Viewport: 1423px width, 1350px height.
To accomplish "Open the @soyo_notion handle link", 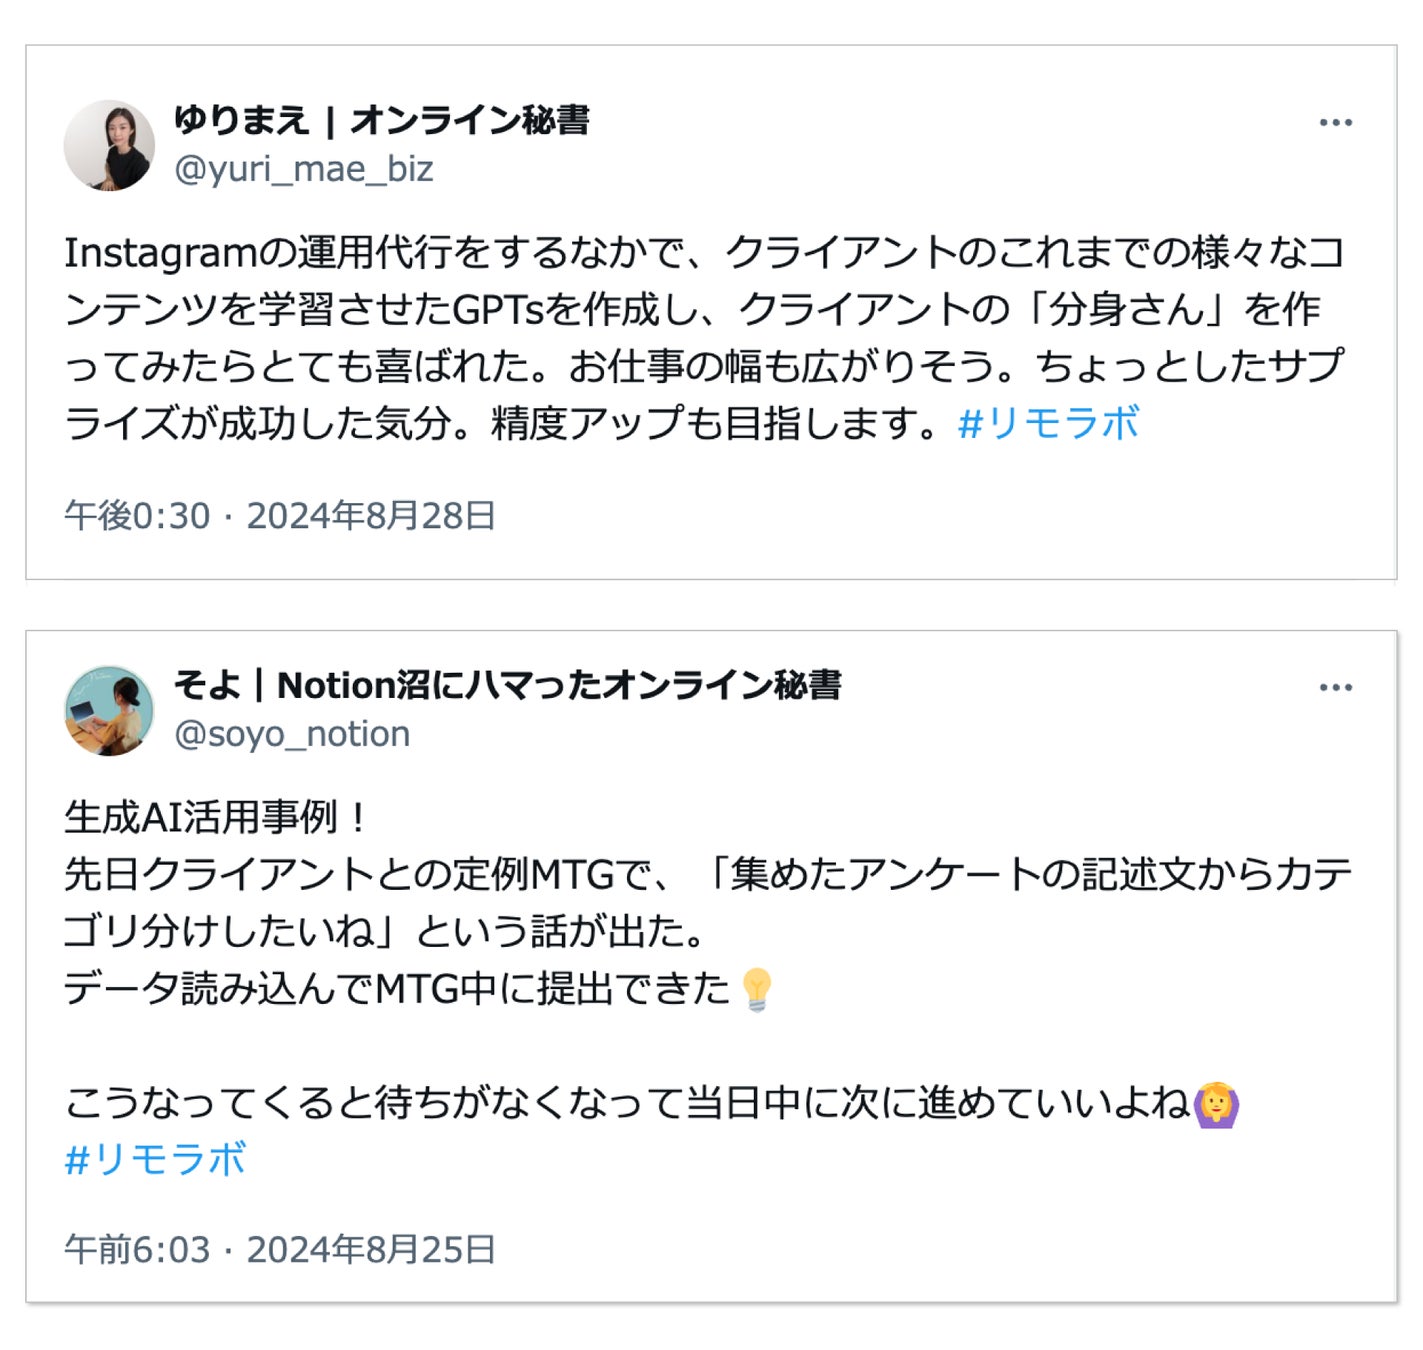I will 292,734.
